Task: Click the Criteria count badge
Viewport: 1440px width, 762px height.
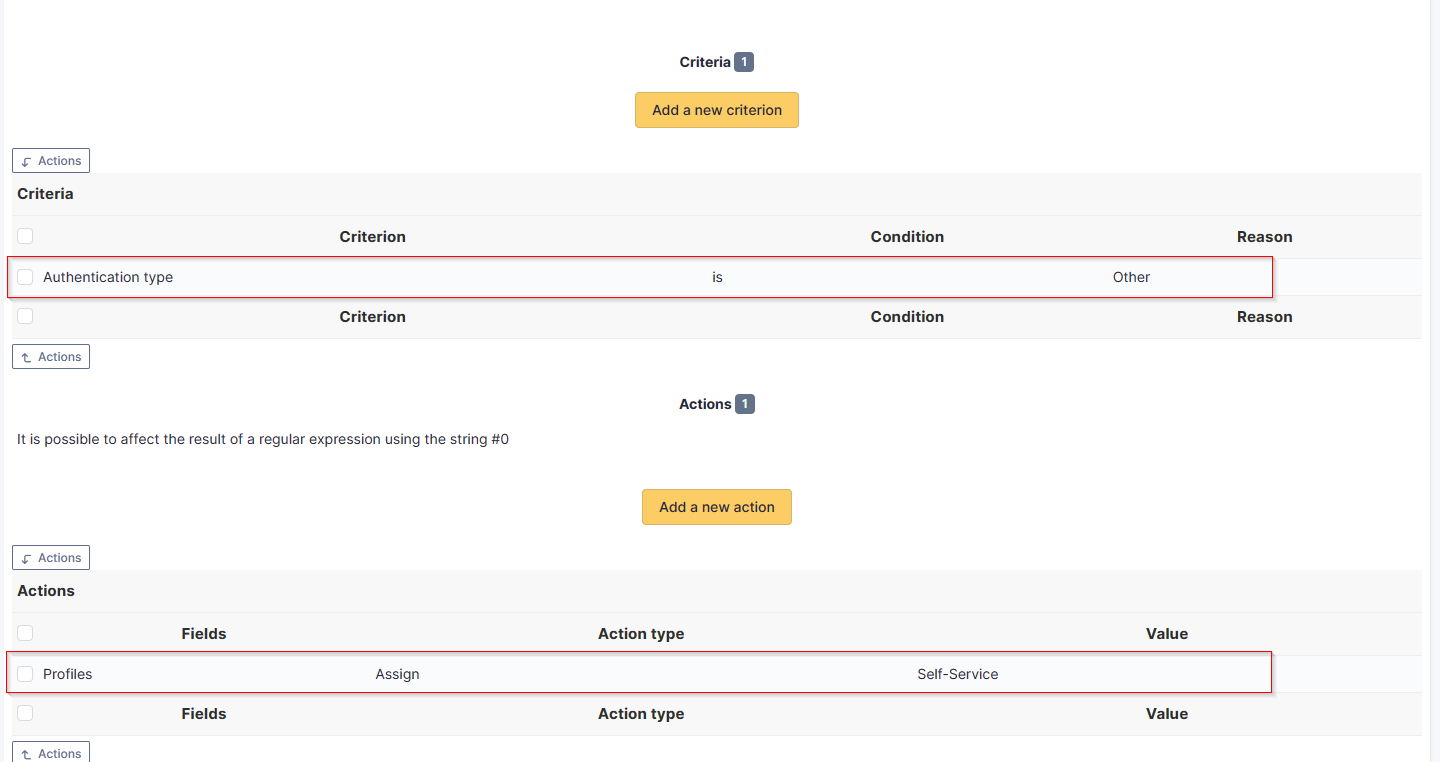Action: click(743, 62)
